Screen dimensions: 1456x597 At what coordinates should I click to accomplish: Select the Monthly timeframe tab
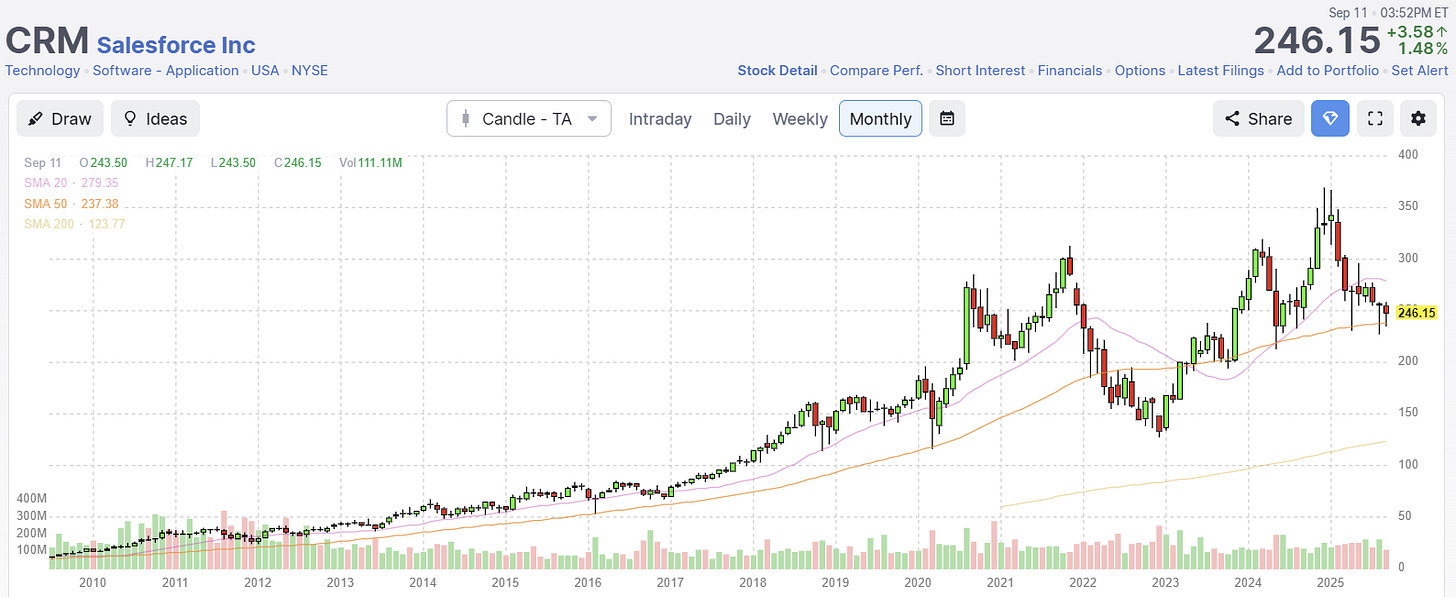tap(880, 119)
